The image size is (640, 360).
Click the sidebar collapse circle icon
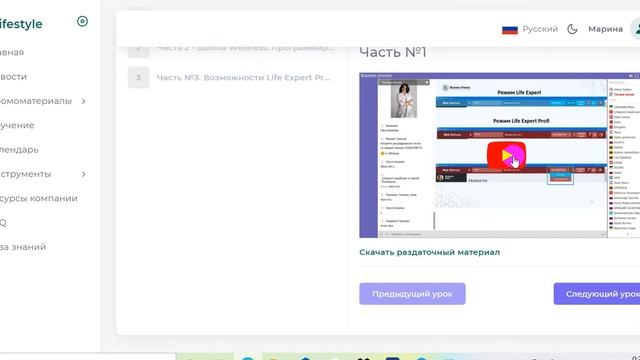click(82, 21)
